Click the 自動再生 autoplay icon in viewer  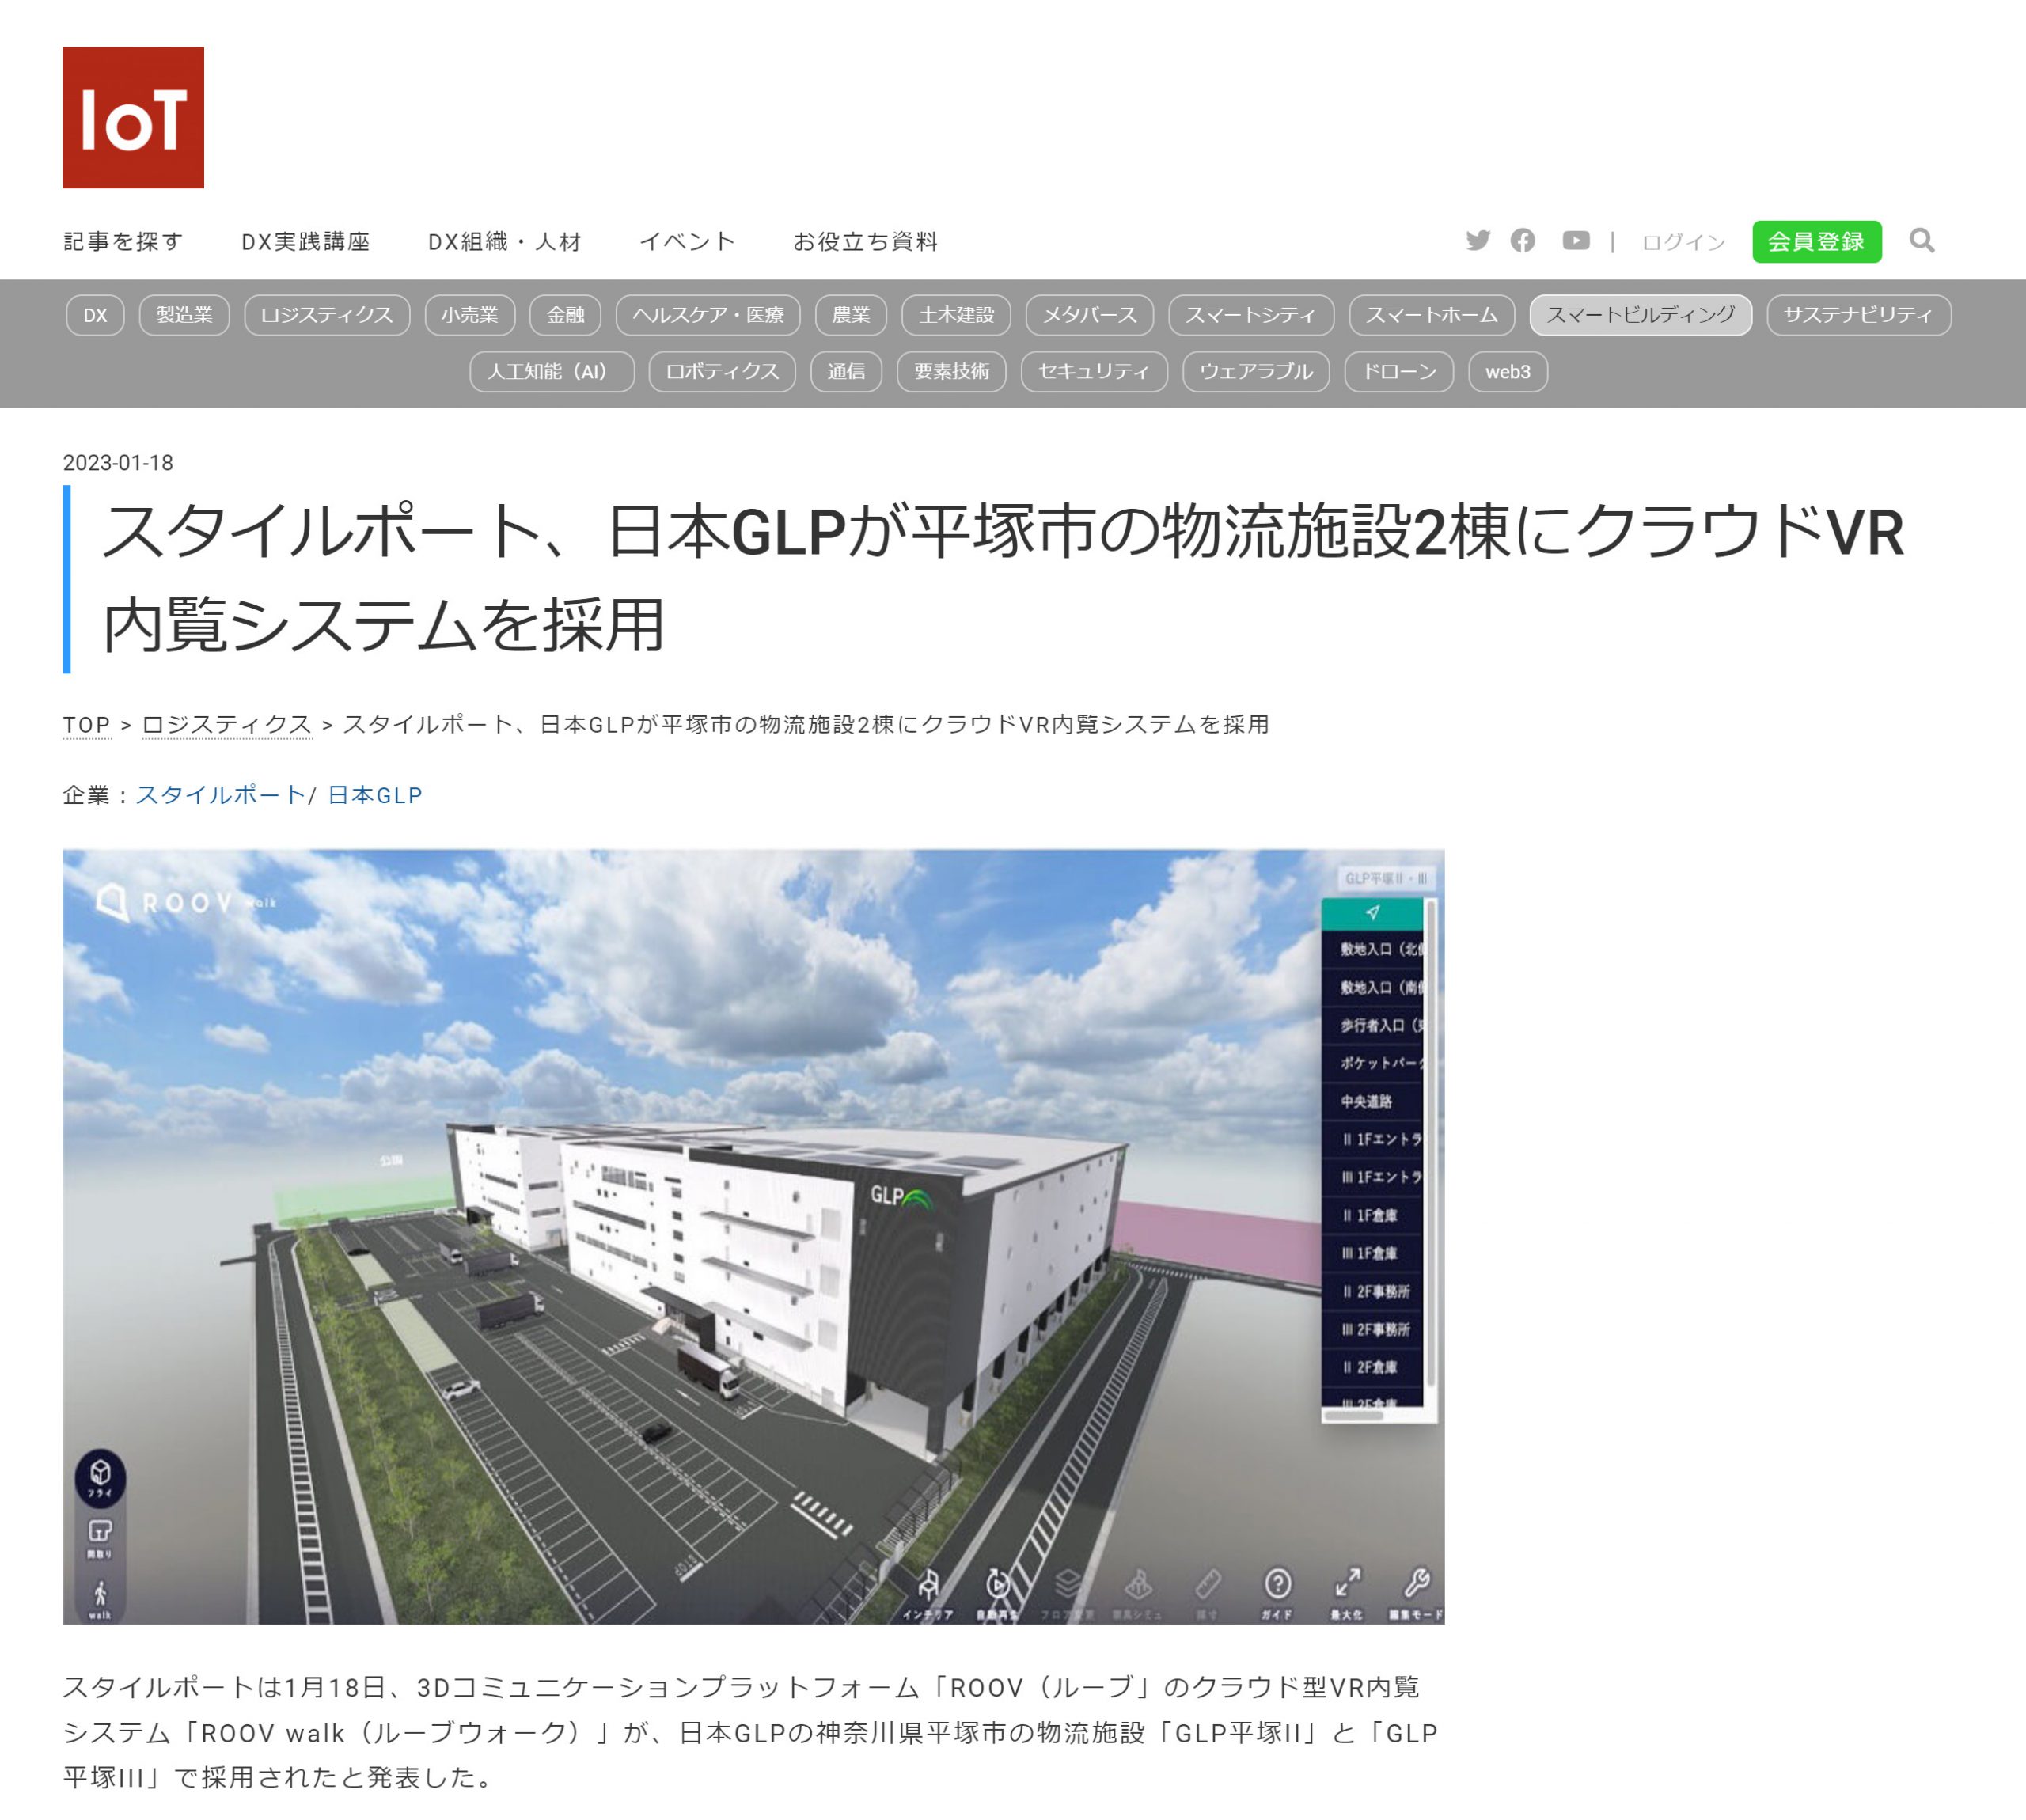[x=998, y=1592]
